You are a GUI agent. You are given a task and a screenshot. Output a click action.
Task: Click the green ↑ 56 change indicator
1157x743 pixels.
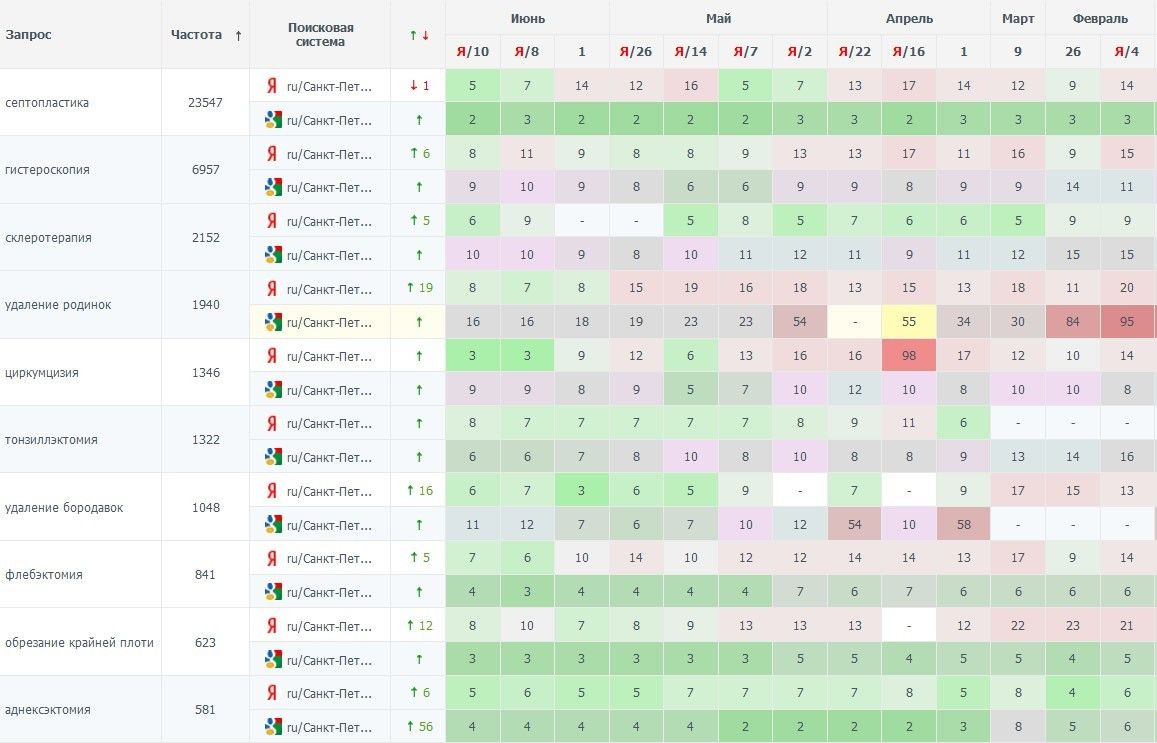[x=419, y=727]
